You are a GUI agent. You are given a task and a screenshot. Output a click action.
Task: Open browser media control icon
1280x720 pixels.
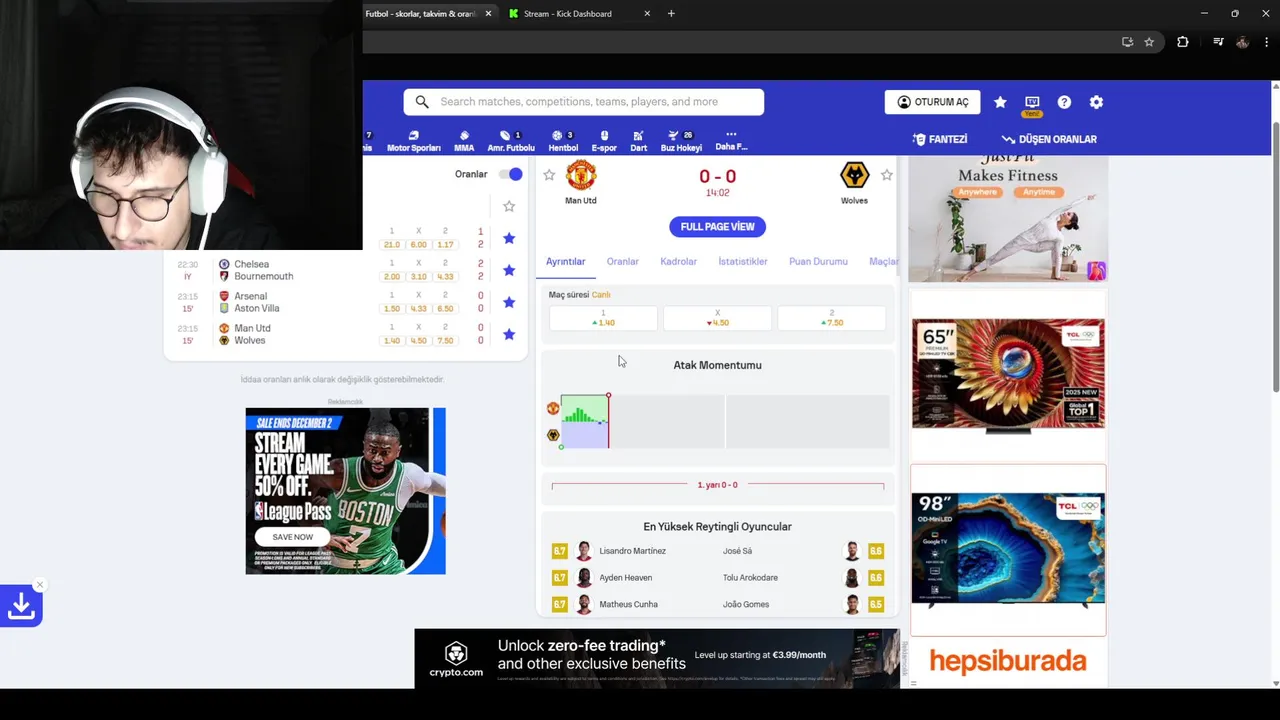tap(1218, 42)
